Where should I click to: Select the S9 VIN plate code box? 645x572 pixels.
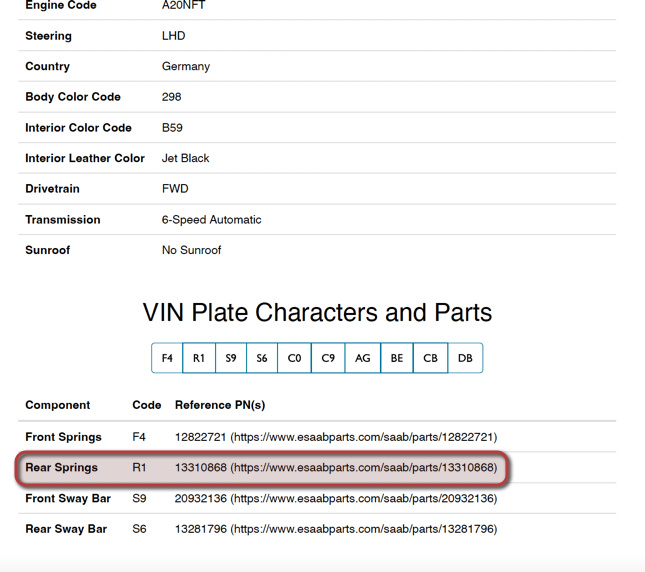(231, 358)
